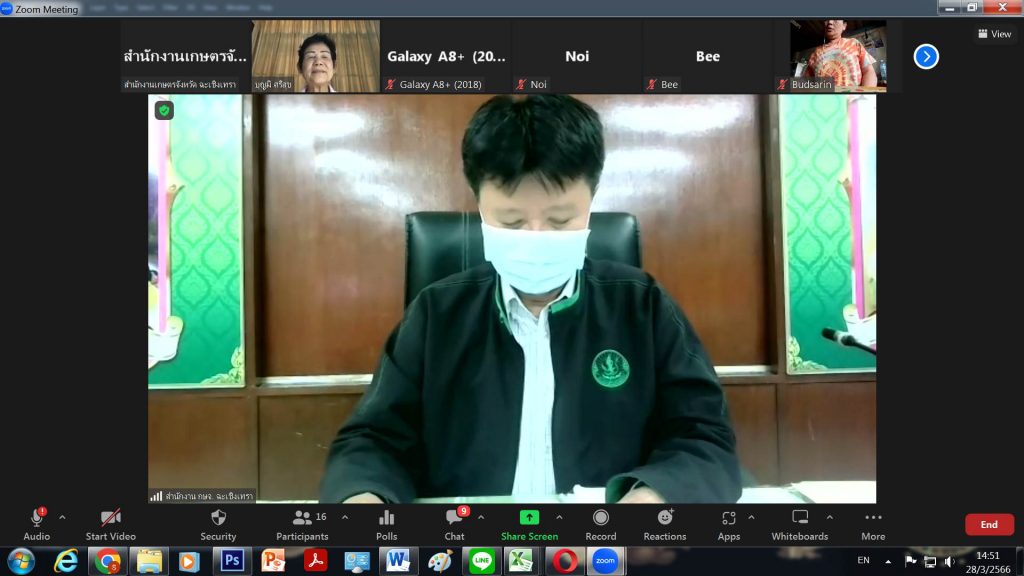Toggle meeting recording with Record

[x=601, y=524]
